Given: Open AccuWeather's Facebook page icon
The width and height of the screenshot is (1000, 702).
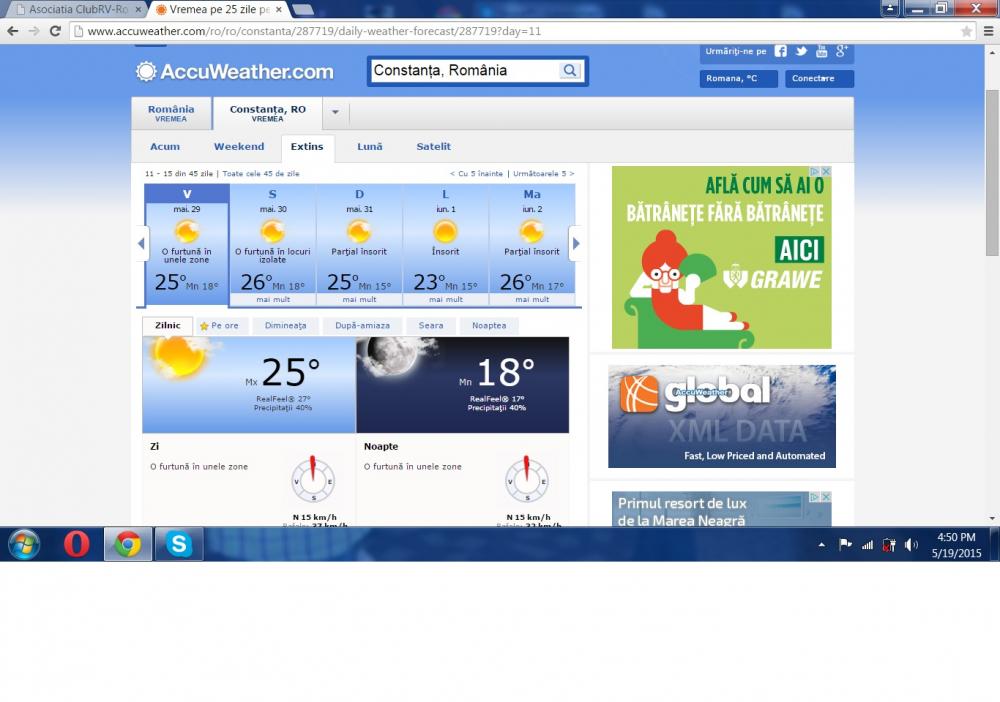Looking at the screenshot, I should [780, 51].
